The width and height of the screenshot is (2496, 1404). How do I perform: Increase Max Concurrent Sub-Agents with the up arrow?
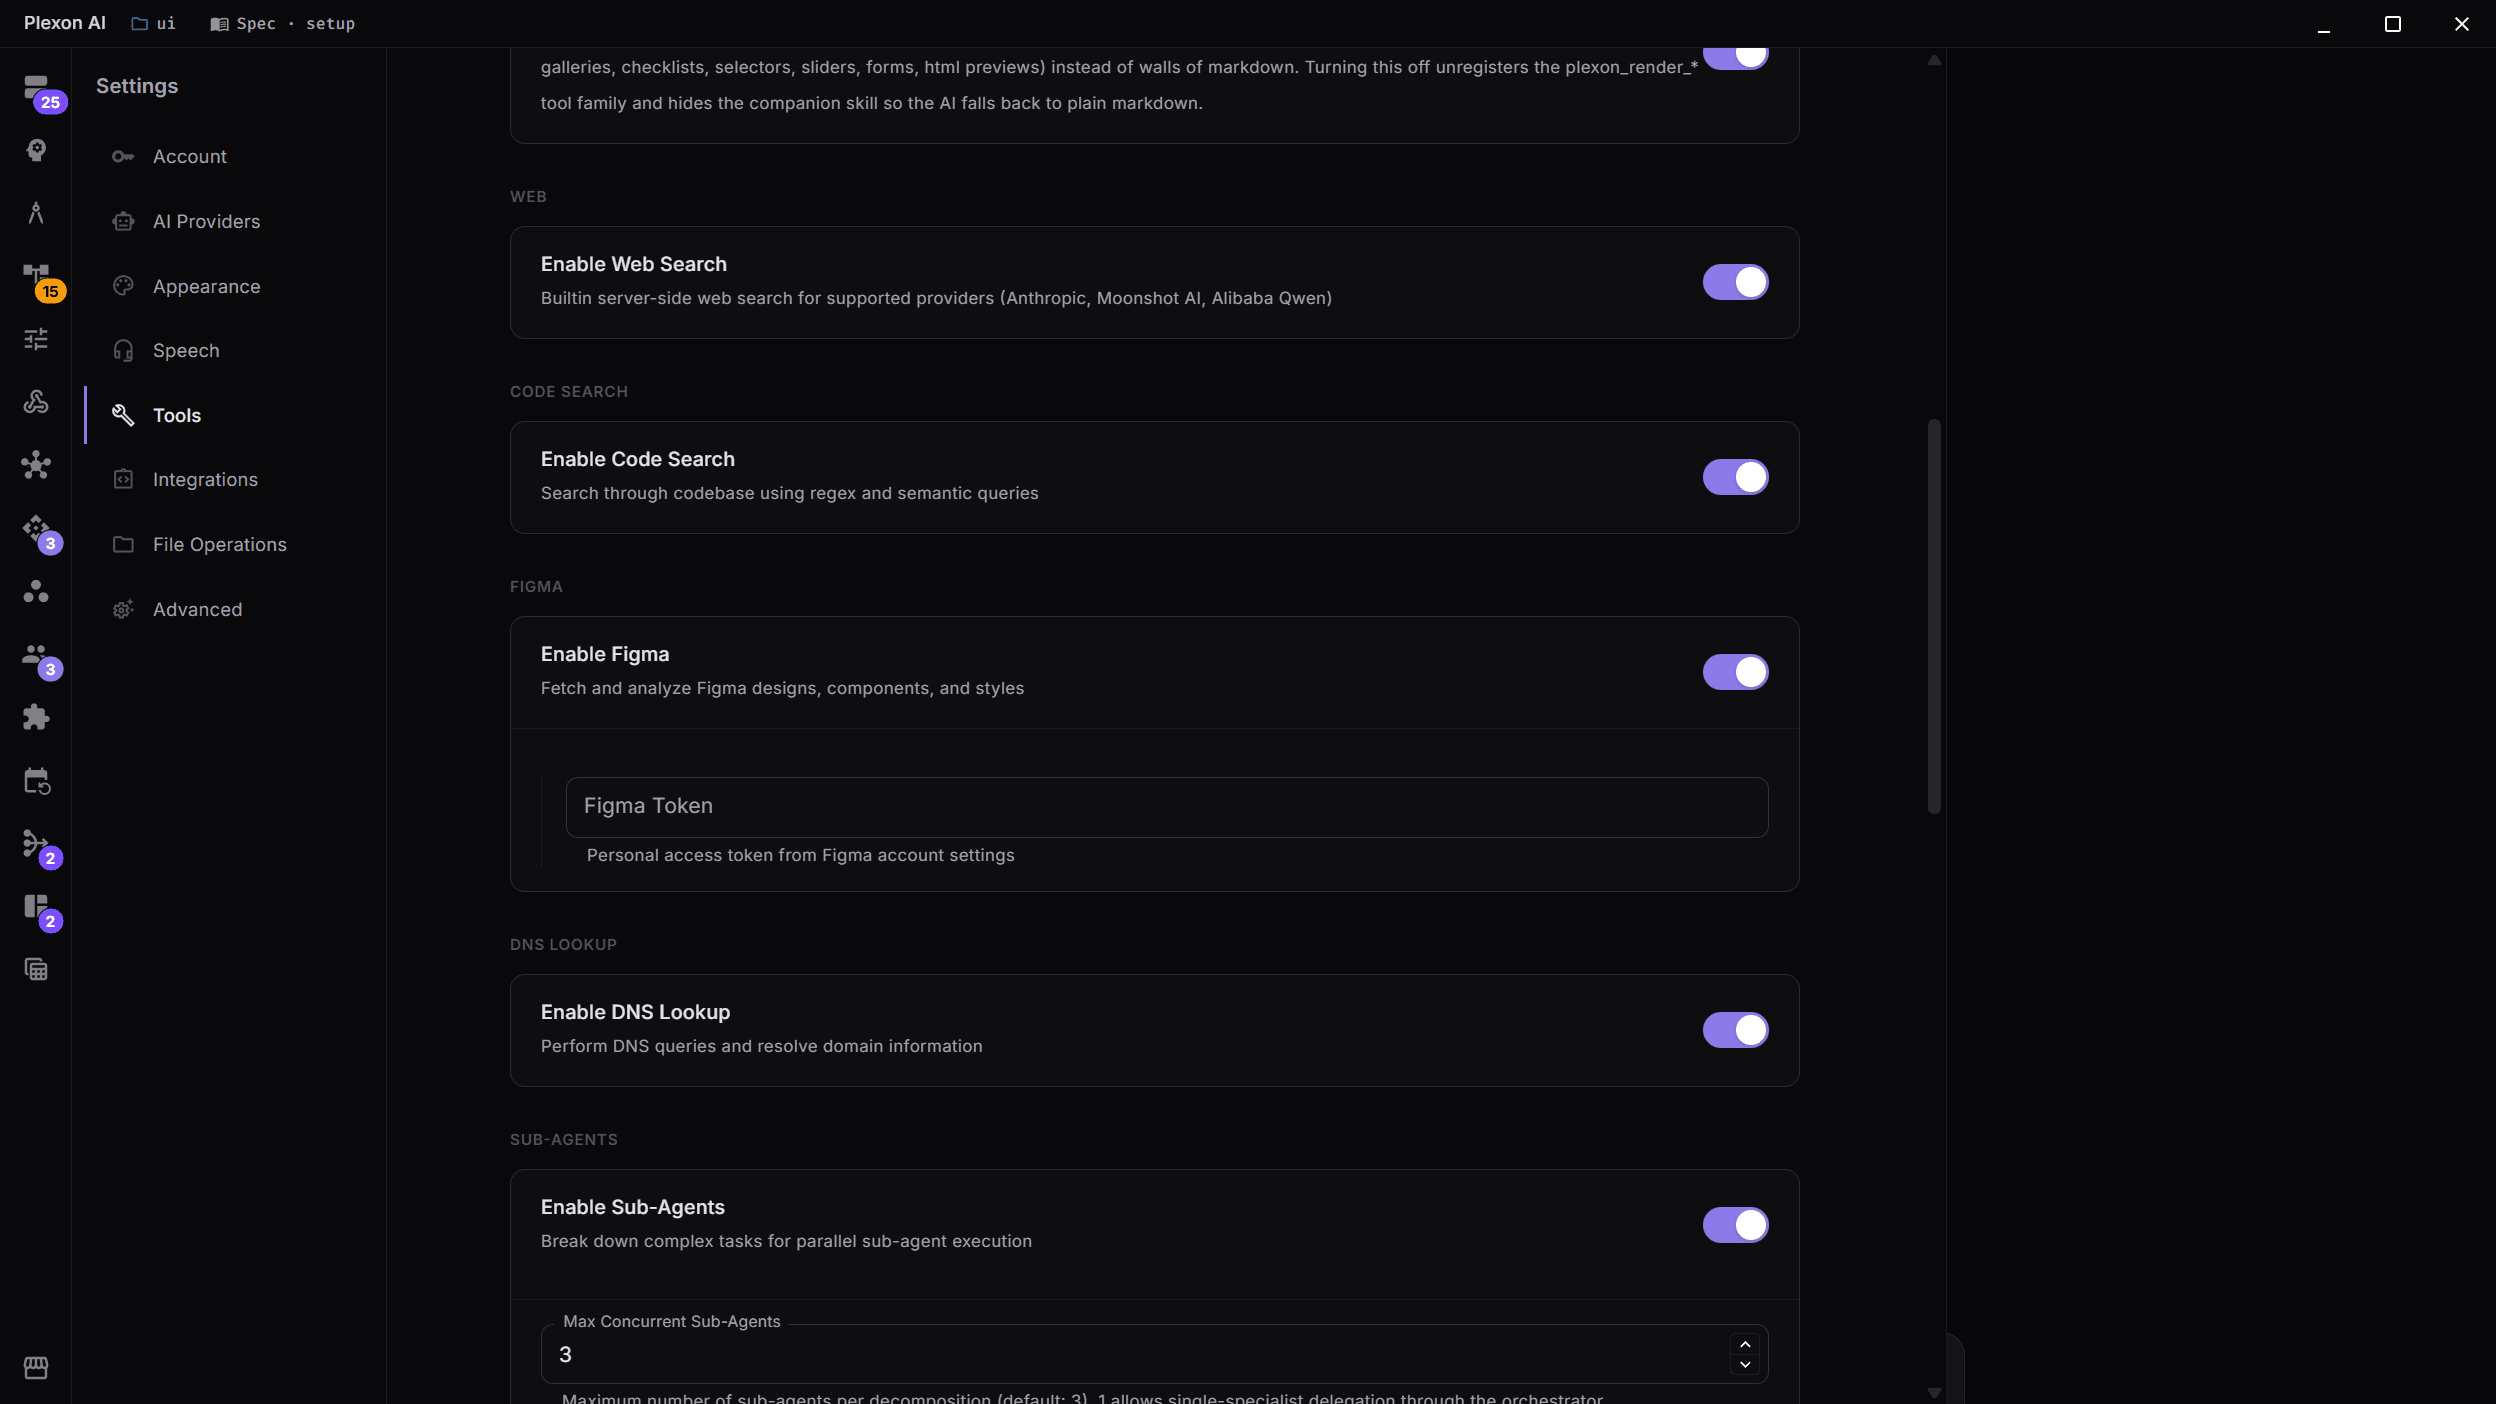click(x=1745, y=1344)
